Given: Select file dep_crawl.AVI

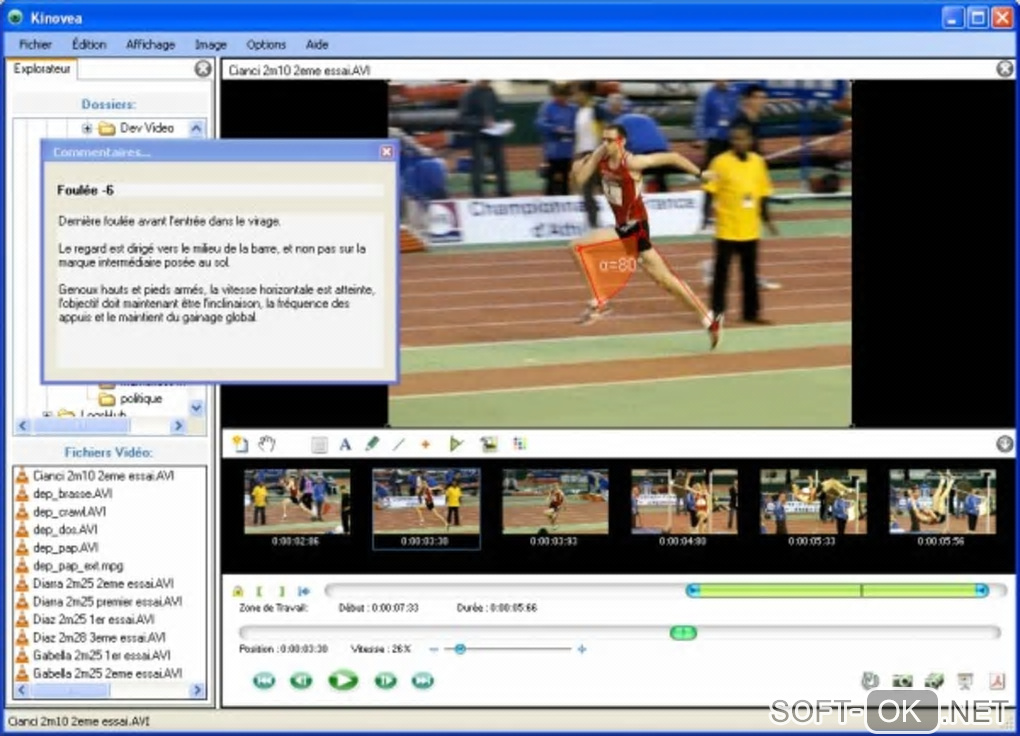Looking at the screenshot, I should pyautogui.click(x=70, y=511).
